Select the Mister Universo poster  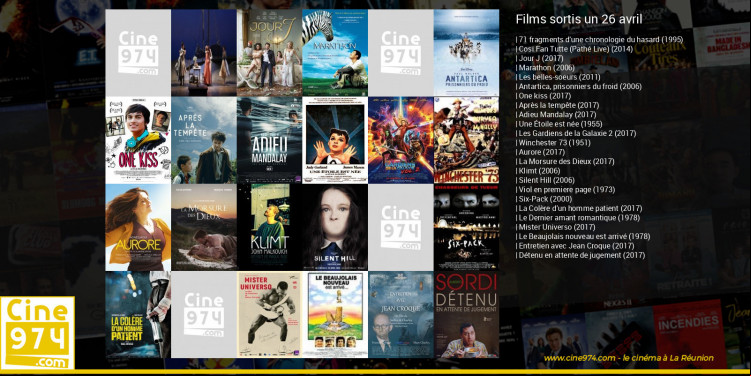(269, 315)
